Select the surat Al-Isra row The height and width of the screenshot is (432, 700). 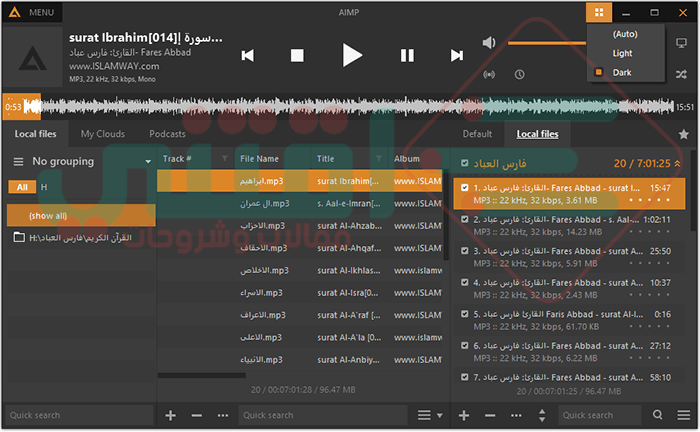click(x=300, y=293)
